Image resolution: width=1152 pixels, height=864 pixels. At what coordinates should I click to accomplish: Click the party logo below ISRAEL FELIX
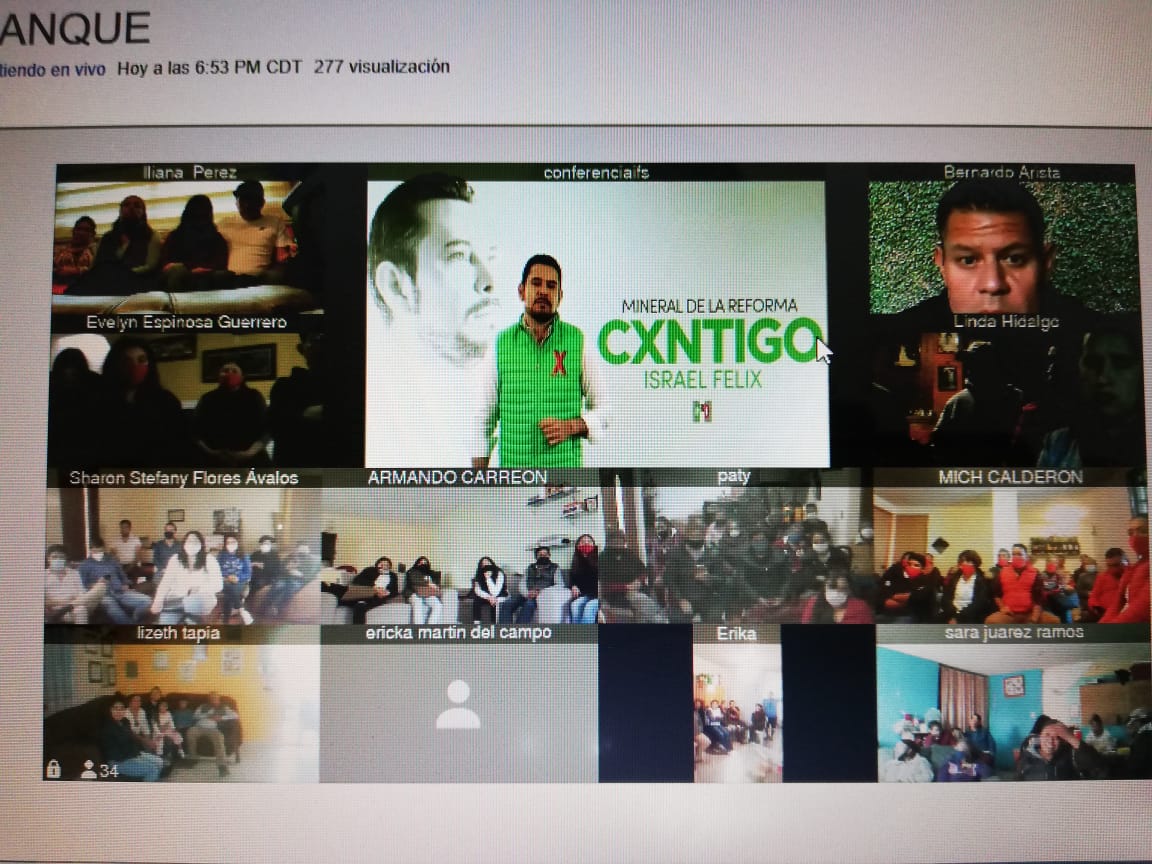tap(702, 411)
